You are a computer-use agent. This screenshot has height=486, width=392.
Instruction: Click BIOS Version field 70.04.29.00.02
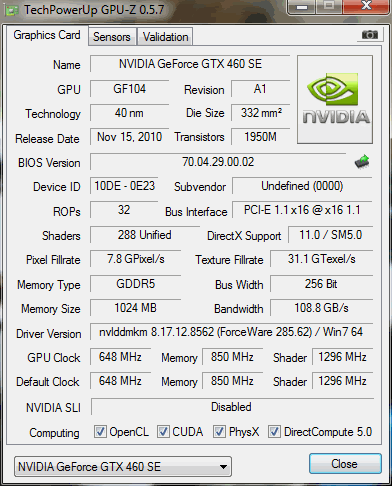(218, 162)
